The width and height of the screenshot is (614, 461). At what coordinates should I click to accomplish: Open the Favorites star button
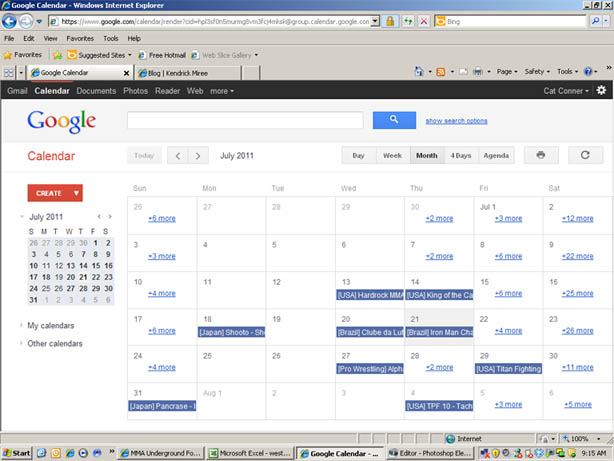pyautogui.click(x=23, y=55)
